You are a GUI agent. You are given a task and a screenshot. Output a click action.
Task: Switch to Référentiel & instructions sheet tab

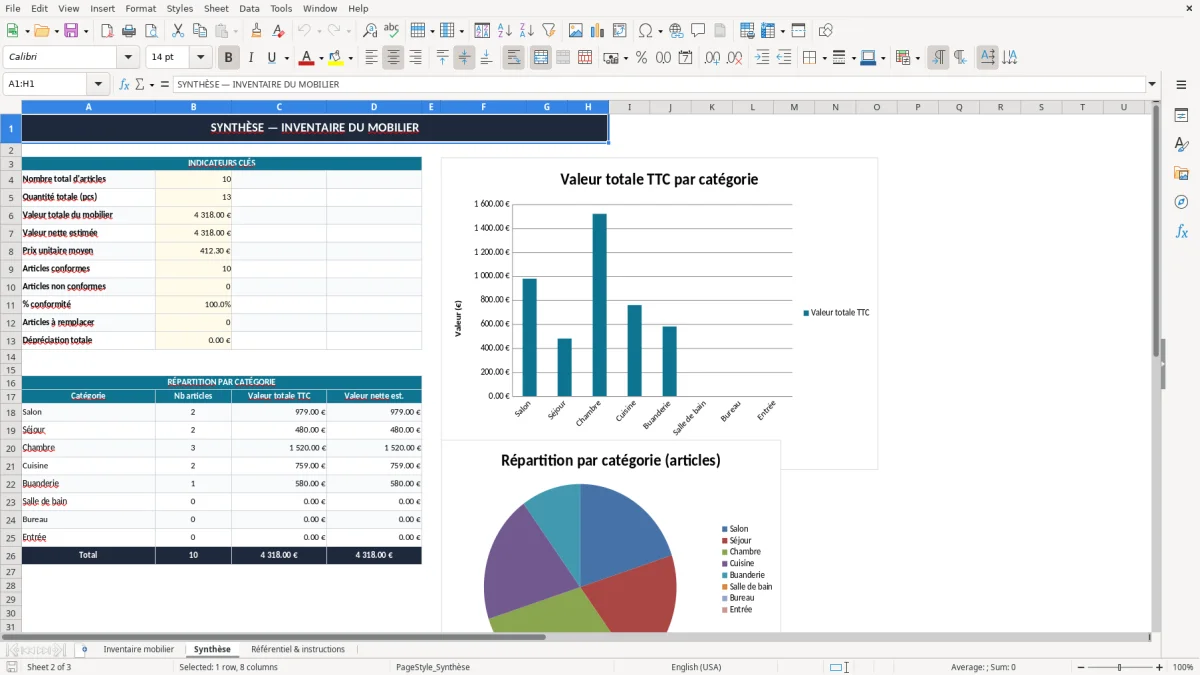click(x=298, y=649)
